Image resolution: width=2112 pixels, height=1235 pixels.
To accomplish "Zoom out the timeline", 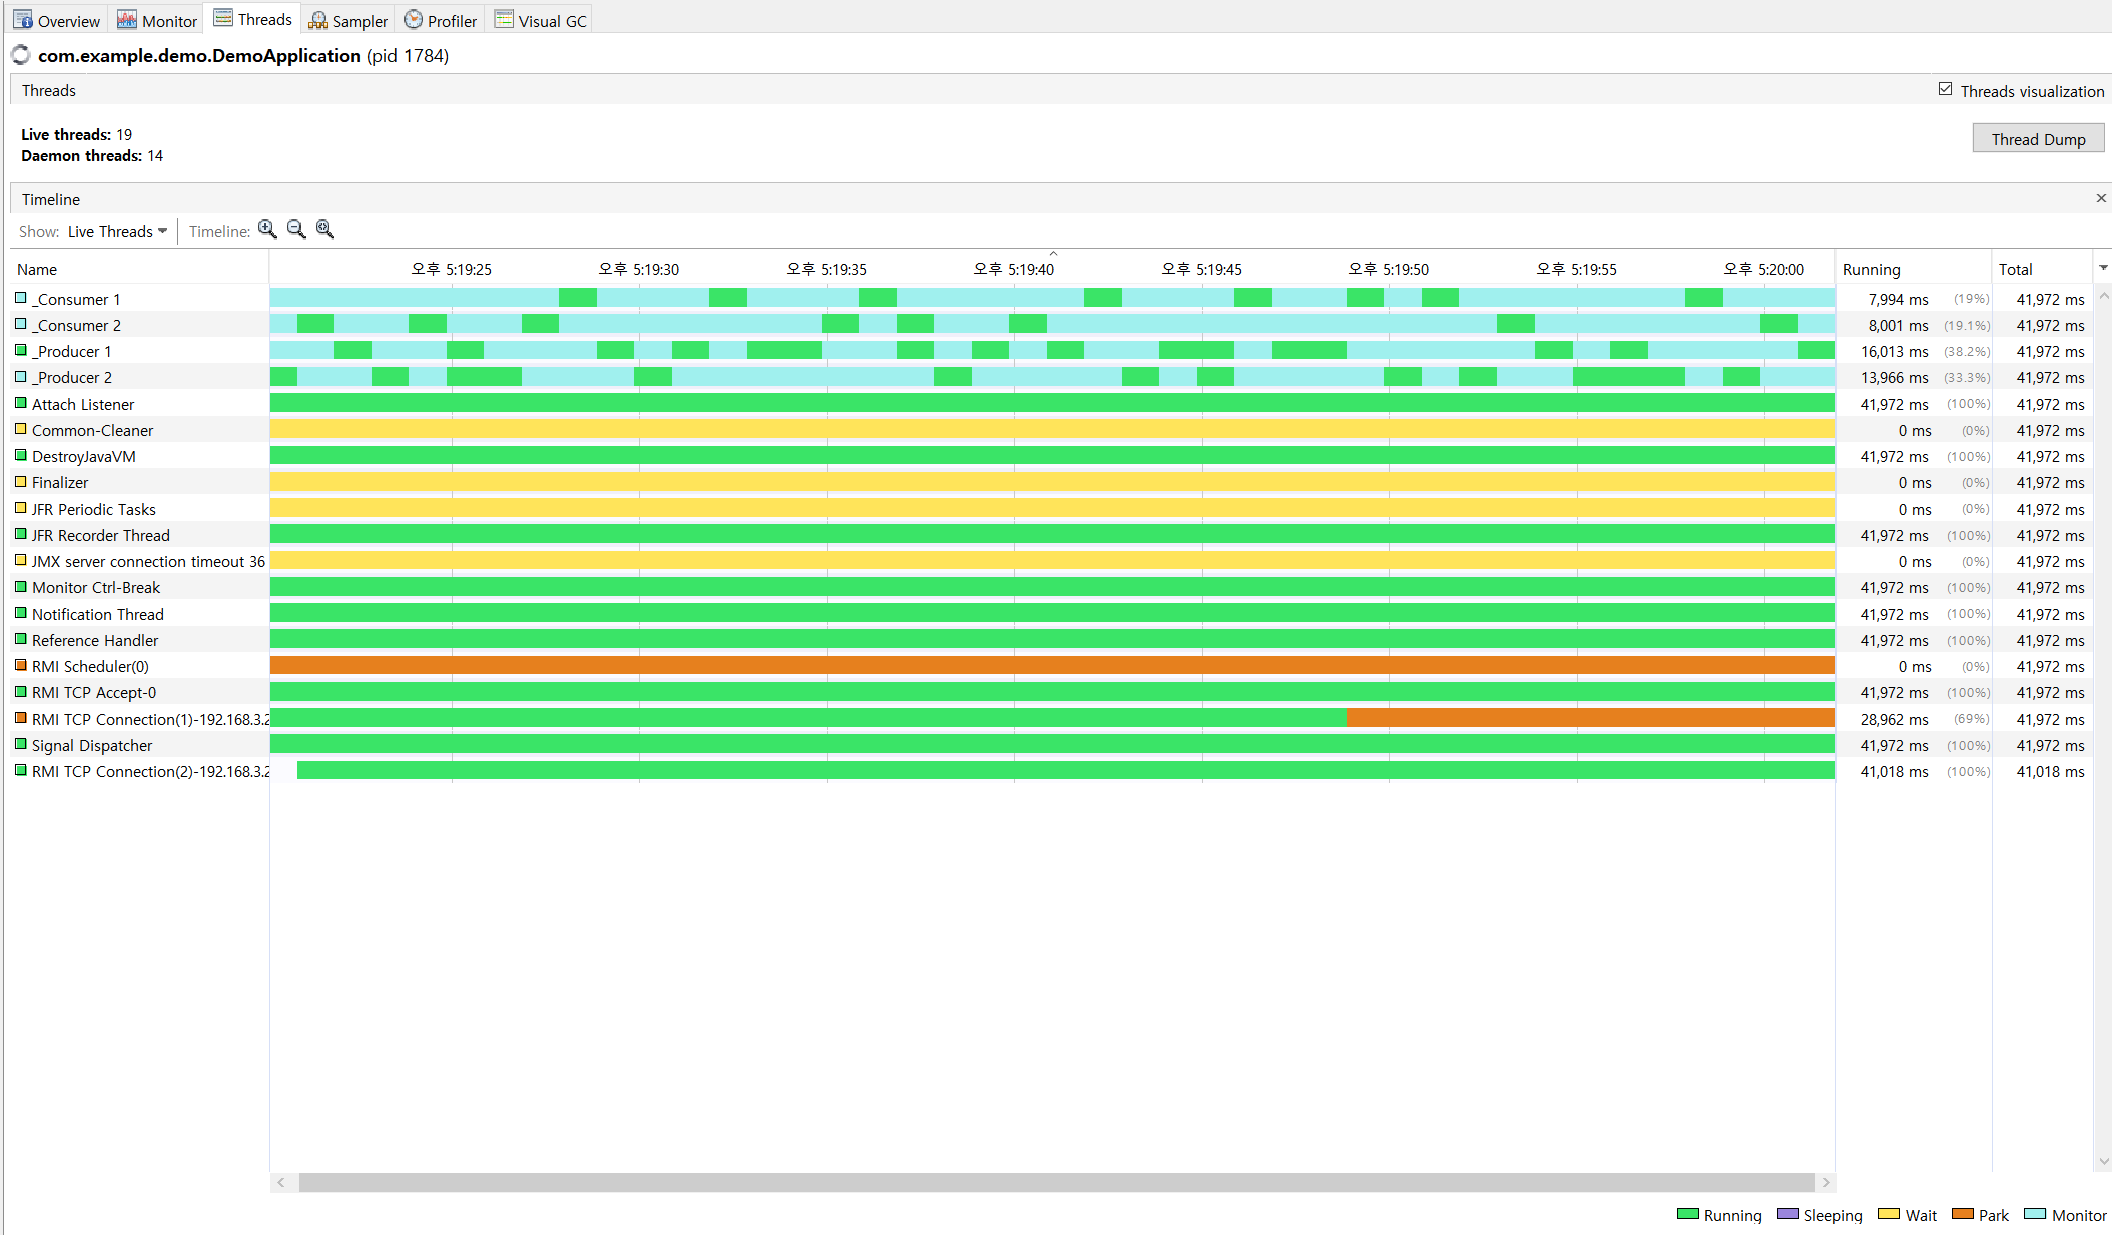I will (x=295, y=229).
